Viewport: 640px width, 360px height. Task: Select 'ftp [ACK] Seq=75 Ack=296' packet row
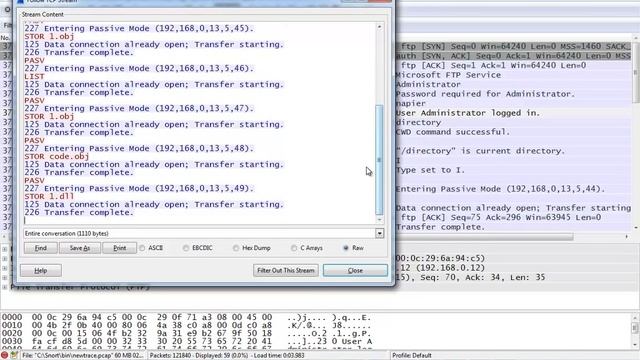(x=513, y=218)
